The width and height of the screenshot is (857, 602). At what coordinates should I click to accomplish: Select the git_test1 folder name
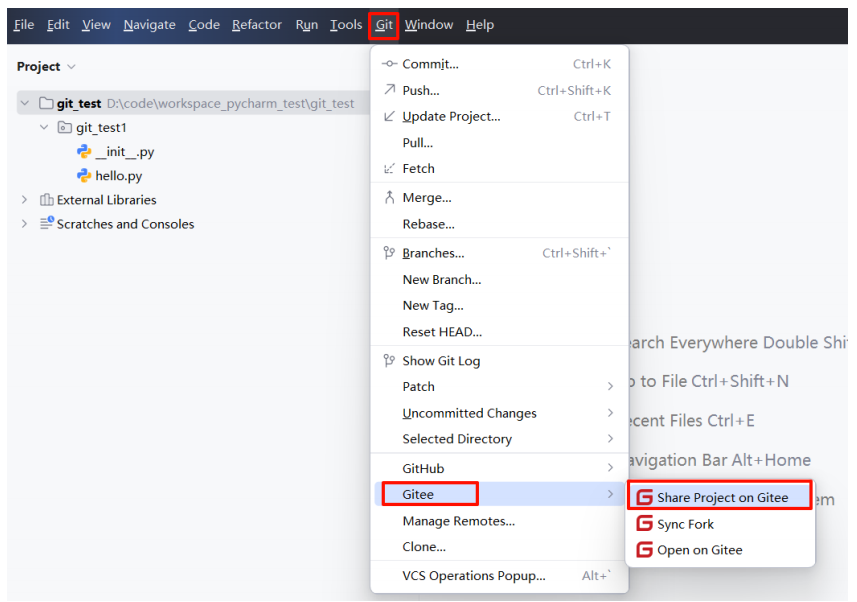point(101,127)
